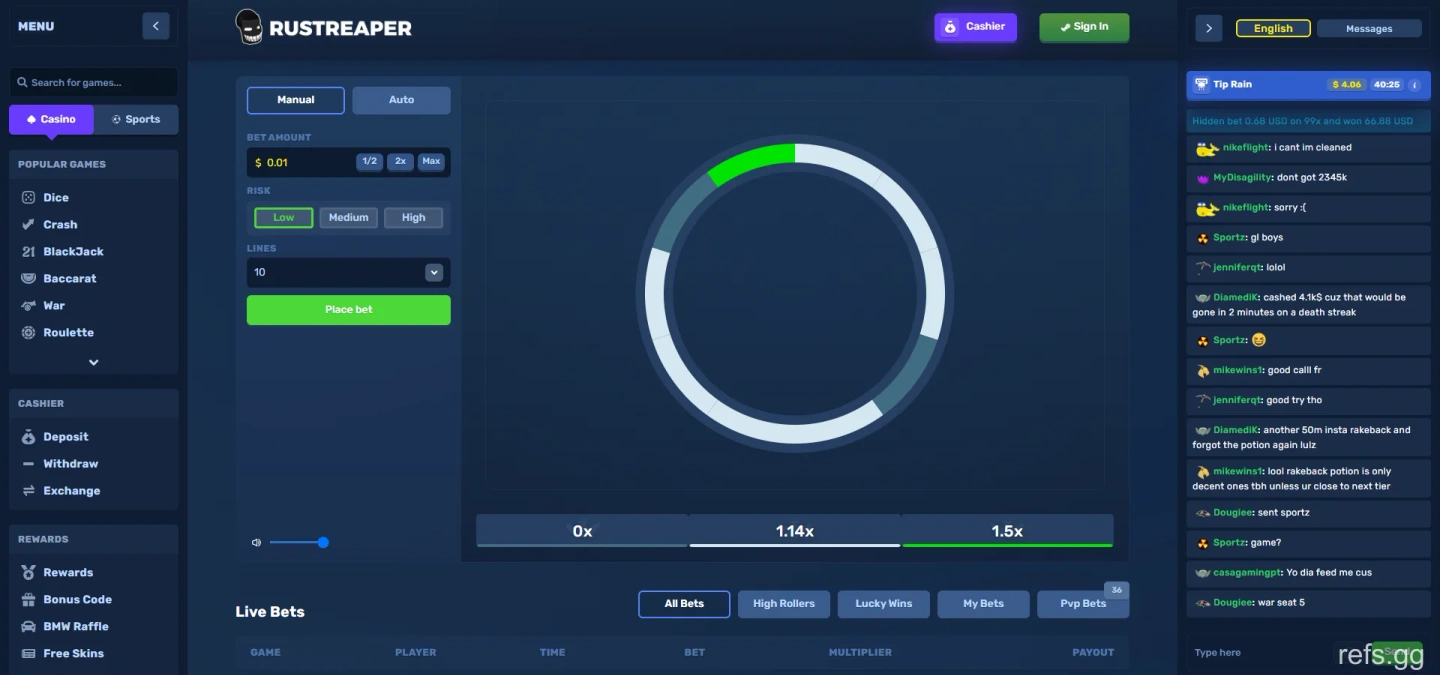Show Pvp Bets tab
Screen dimensions: 1440x675
(x=1083, y=604)
